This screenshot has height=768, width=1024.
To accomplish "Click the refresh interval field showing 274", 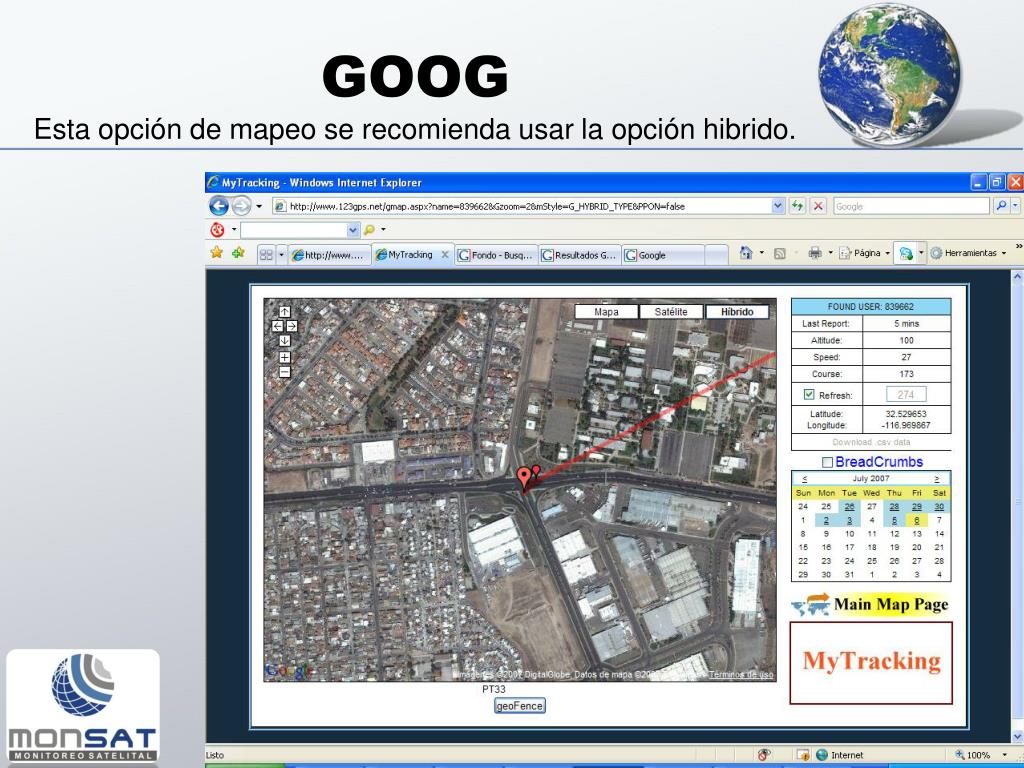I will coord(906,394).
